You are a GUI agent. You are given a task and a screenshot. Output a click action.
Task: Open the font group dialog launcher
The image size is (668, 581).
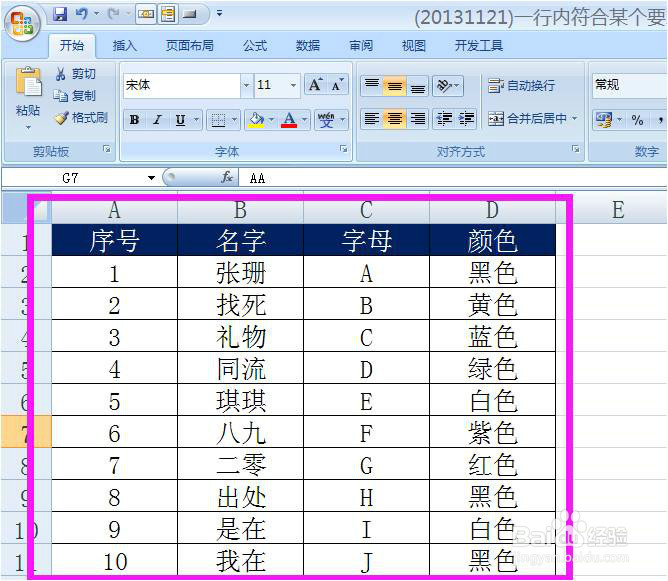click(x=343, y=149)
